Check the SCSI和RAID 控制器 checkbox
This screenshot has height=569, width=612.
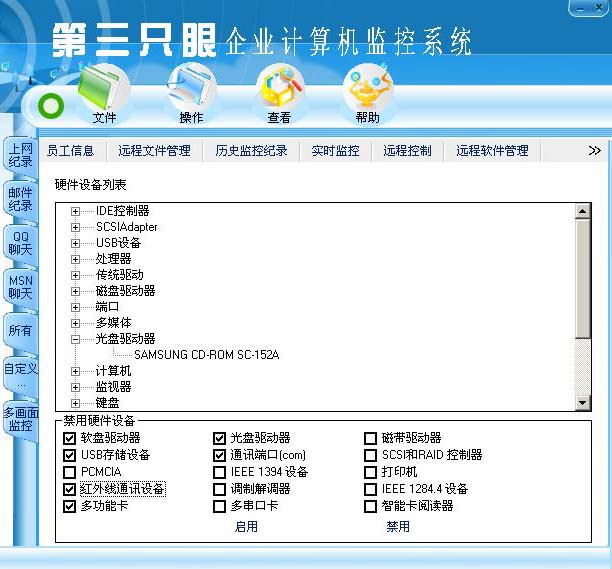(x=370, y=455)
